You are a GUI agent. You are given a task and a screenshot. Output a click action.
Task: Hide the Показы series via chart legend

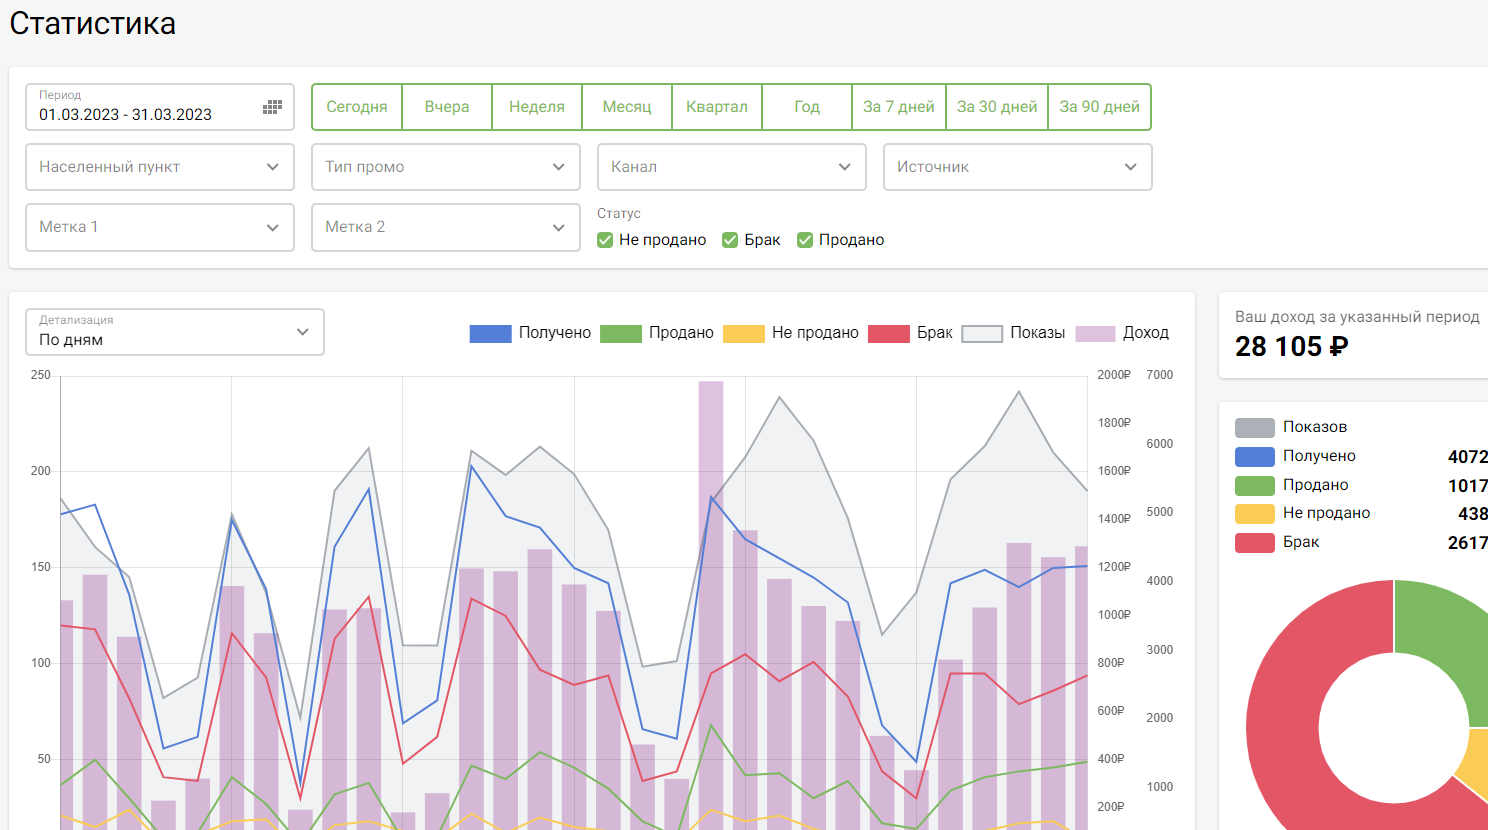coord(1013,333)
